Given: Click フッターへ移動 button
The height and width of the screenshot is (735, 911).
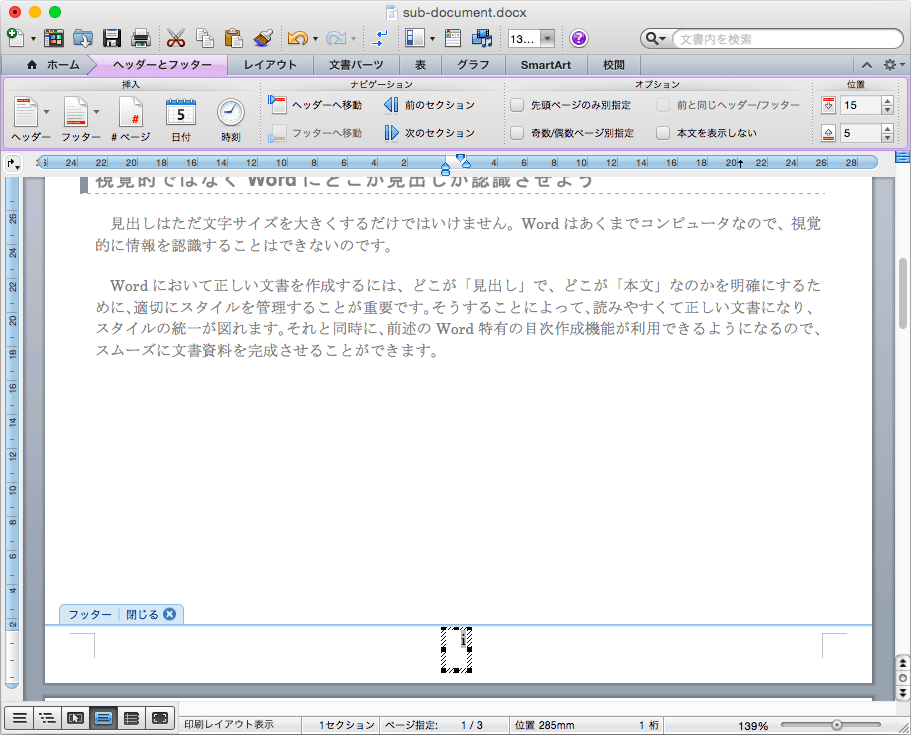Looking at the screenshot, I should click(315, 133).
